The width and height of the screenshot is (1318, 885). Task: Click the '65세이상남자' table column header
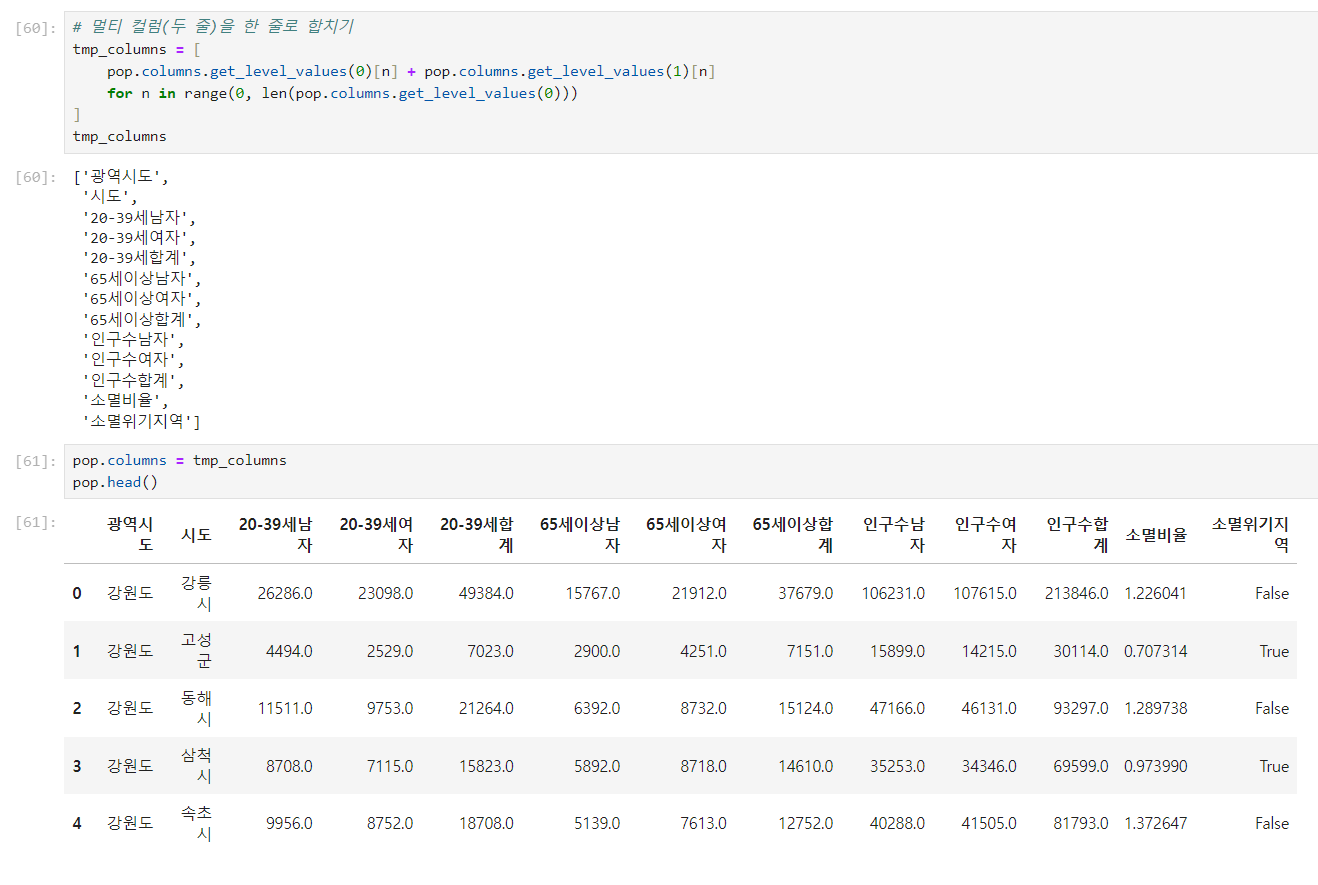click(580, 535)
